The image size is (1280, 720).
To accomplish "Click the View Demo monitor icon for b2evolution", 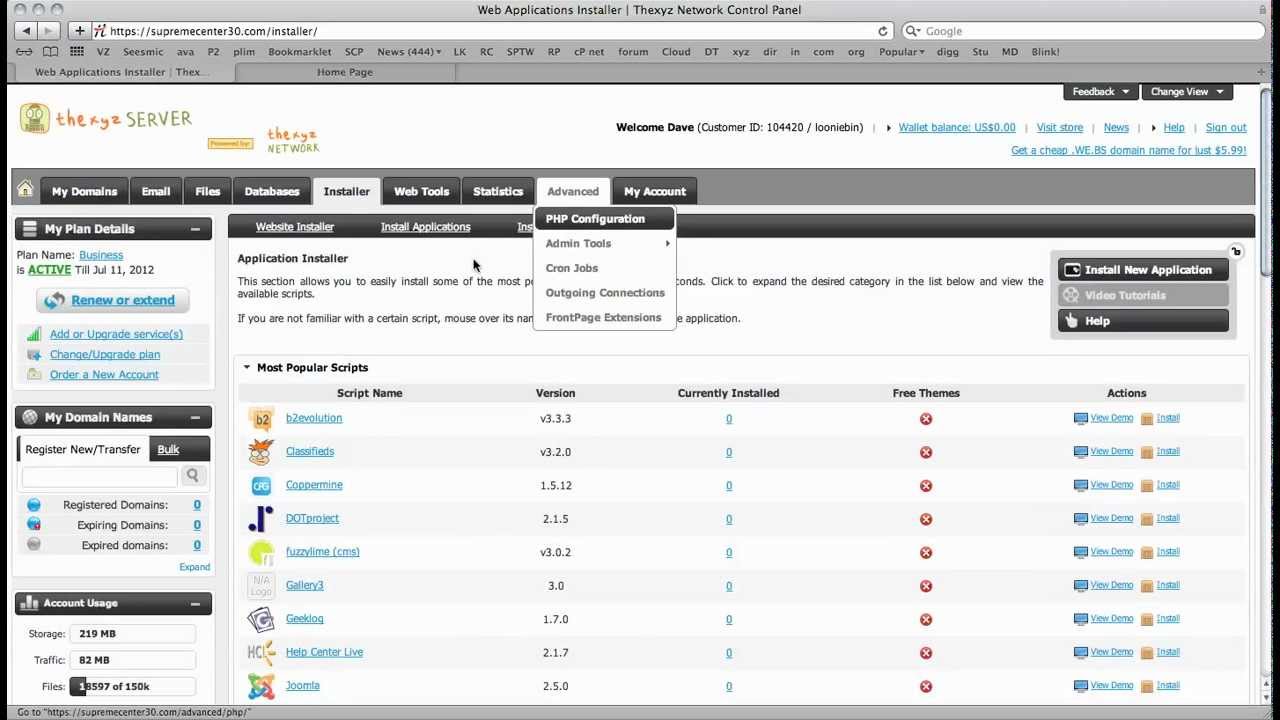I will (1080, 418).
